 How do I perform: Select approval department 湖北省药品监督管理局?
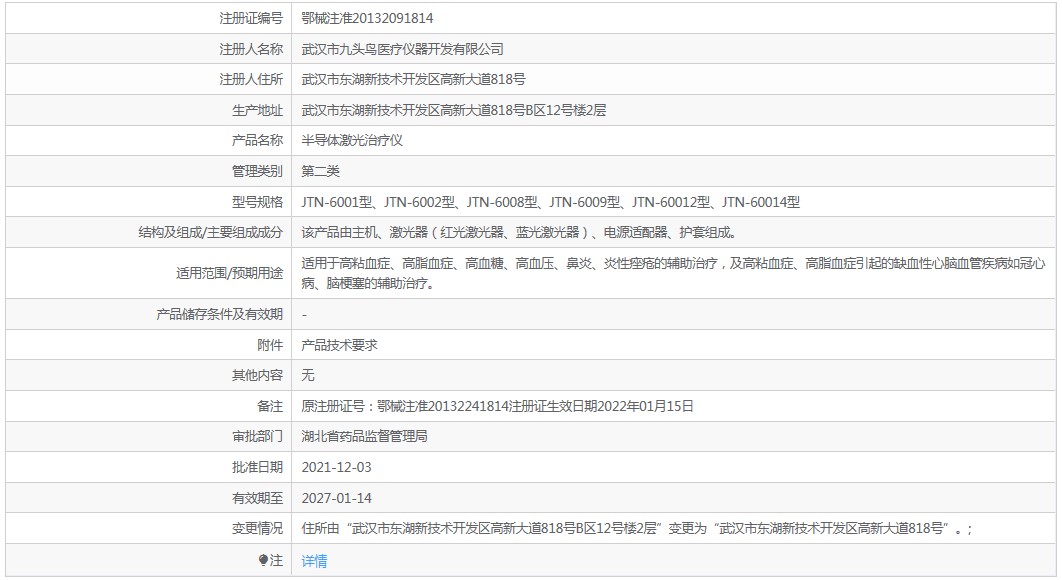tap(364, 436)
